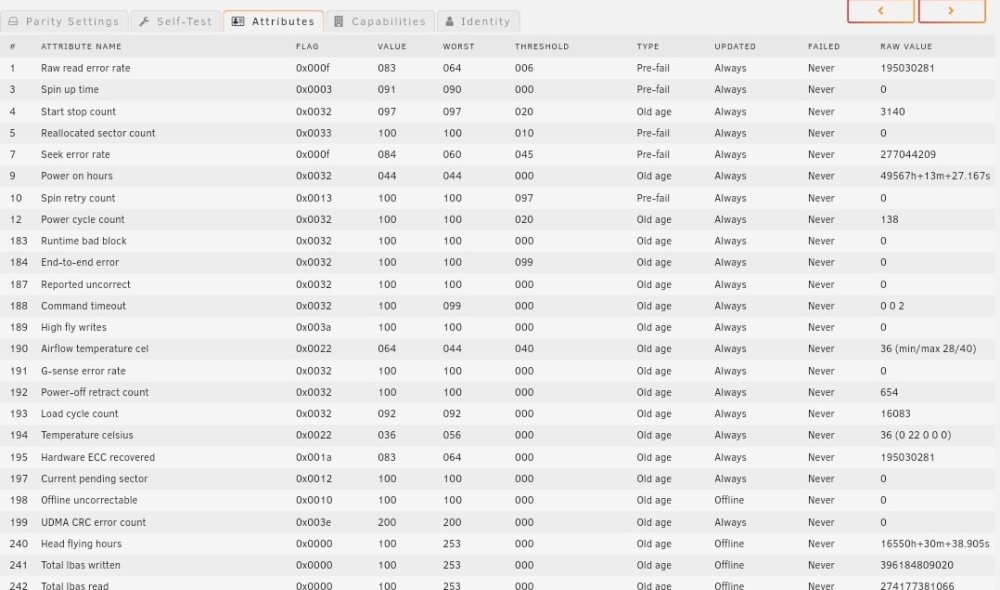Click the threshold 099 cell

pos(524,262)
